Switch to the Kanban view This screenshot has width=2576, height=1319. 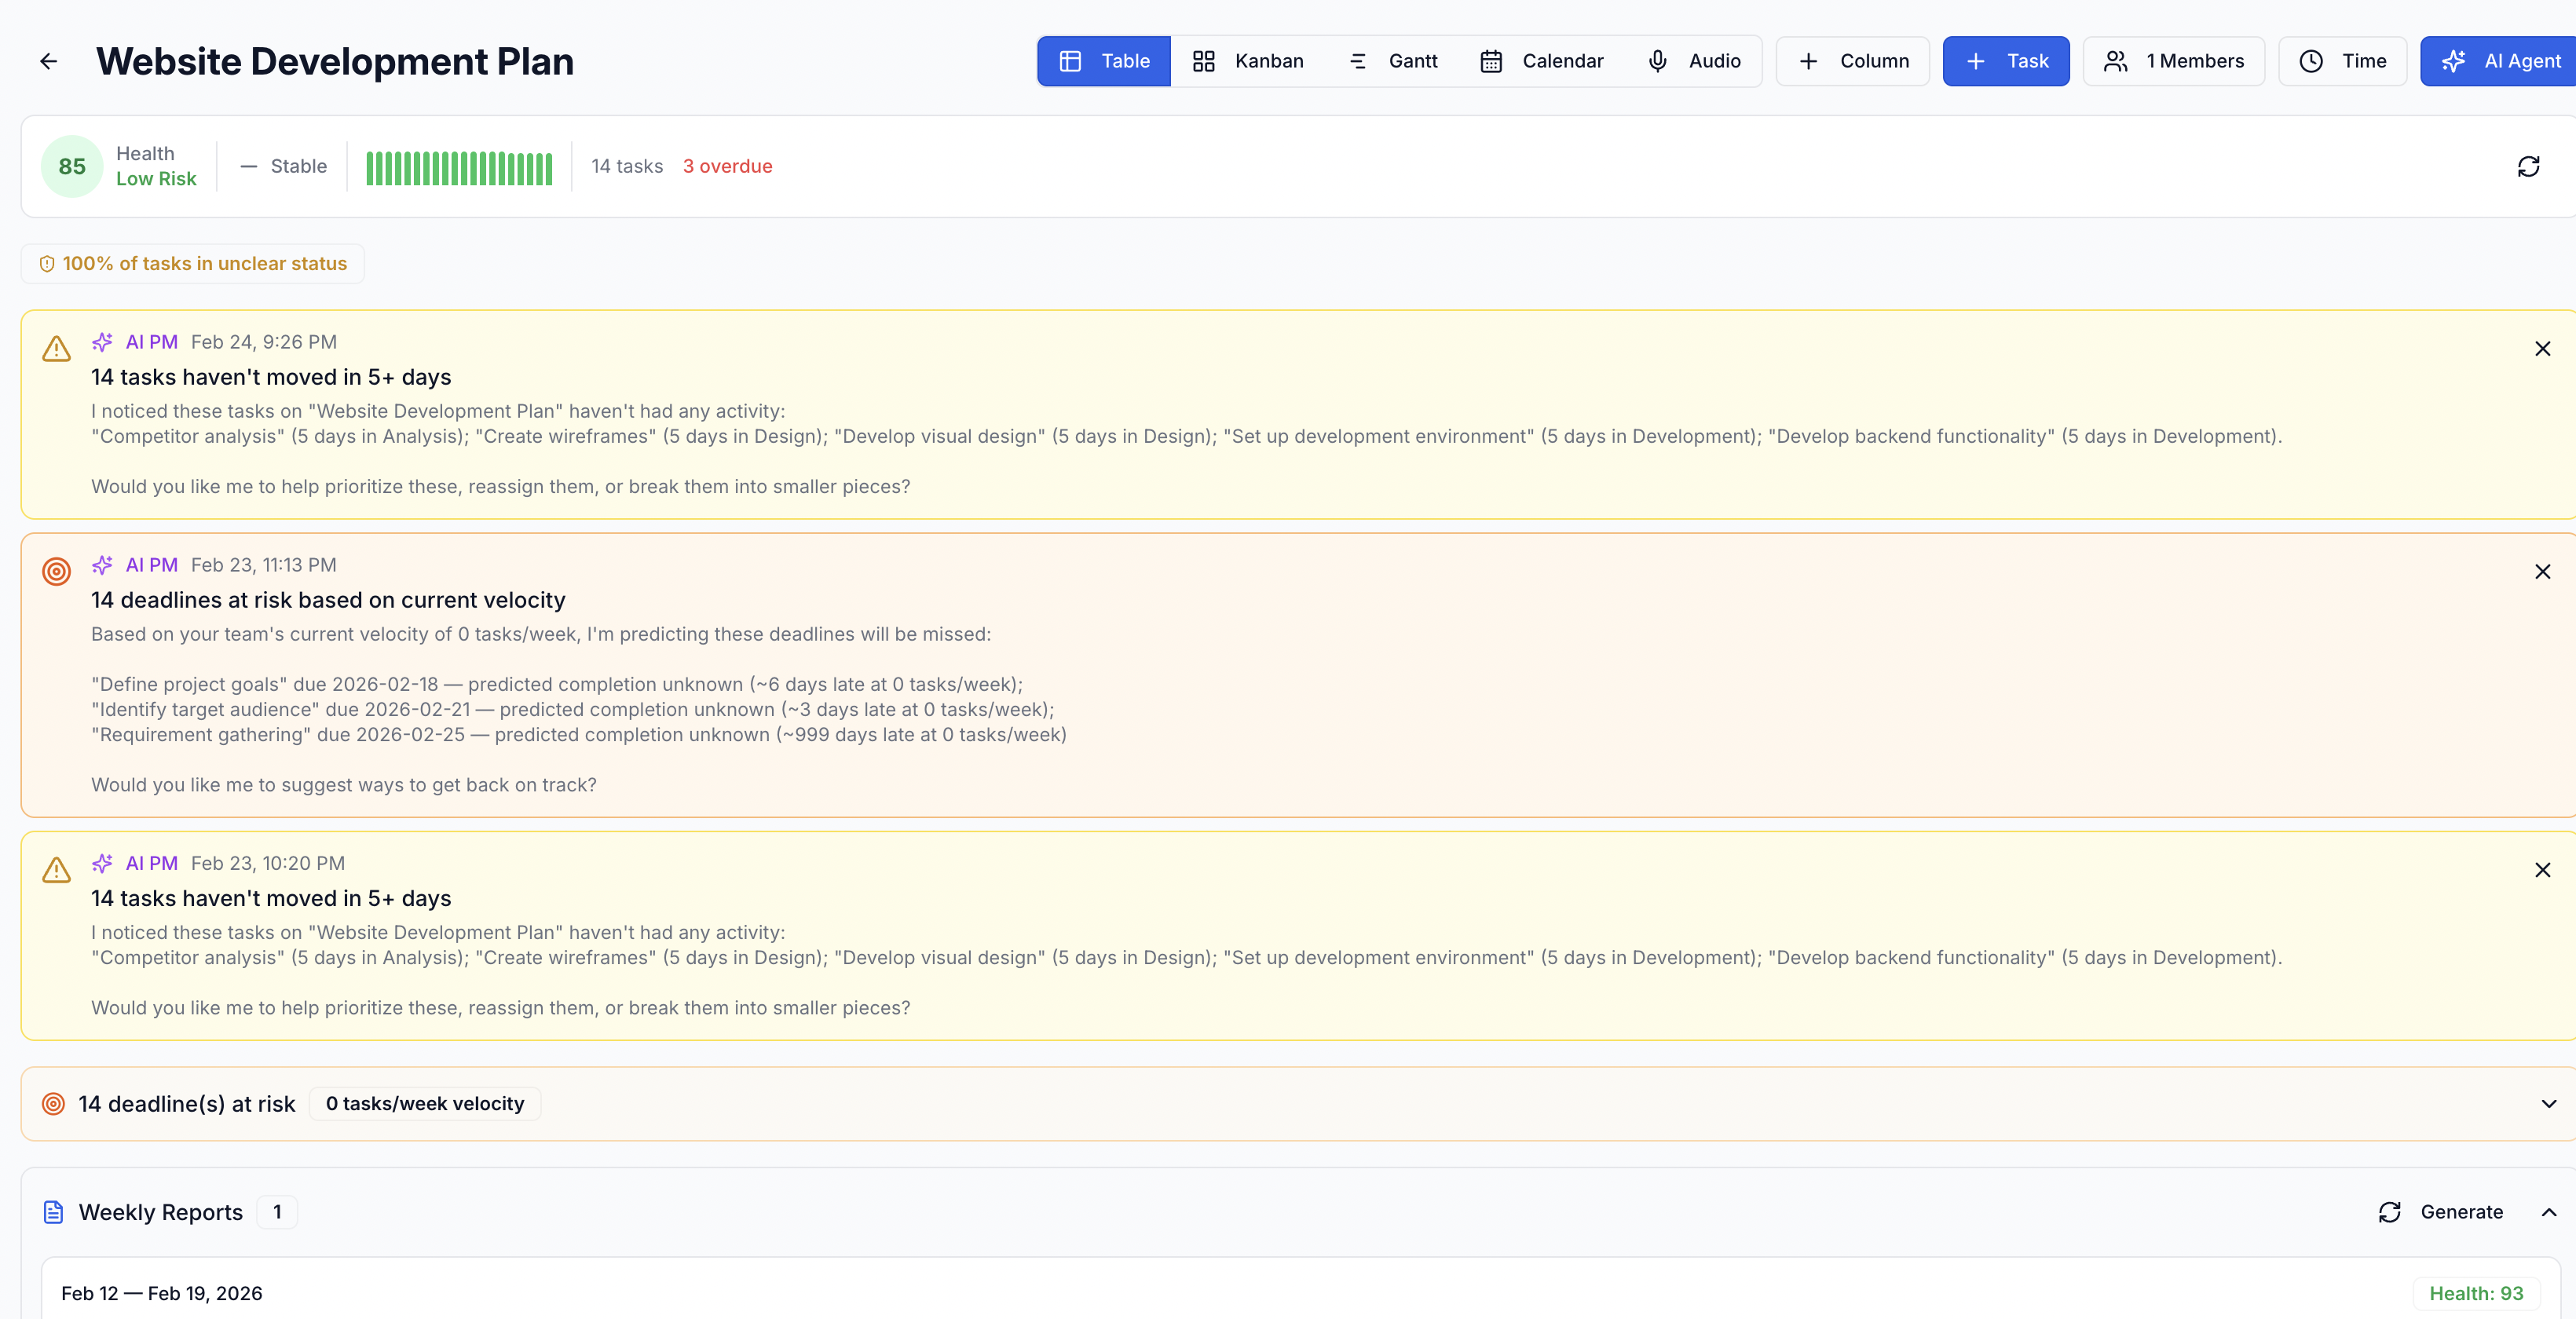pos(1248,61)
